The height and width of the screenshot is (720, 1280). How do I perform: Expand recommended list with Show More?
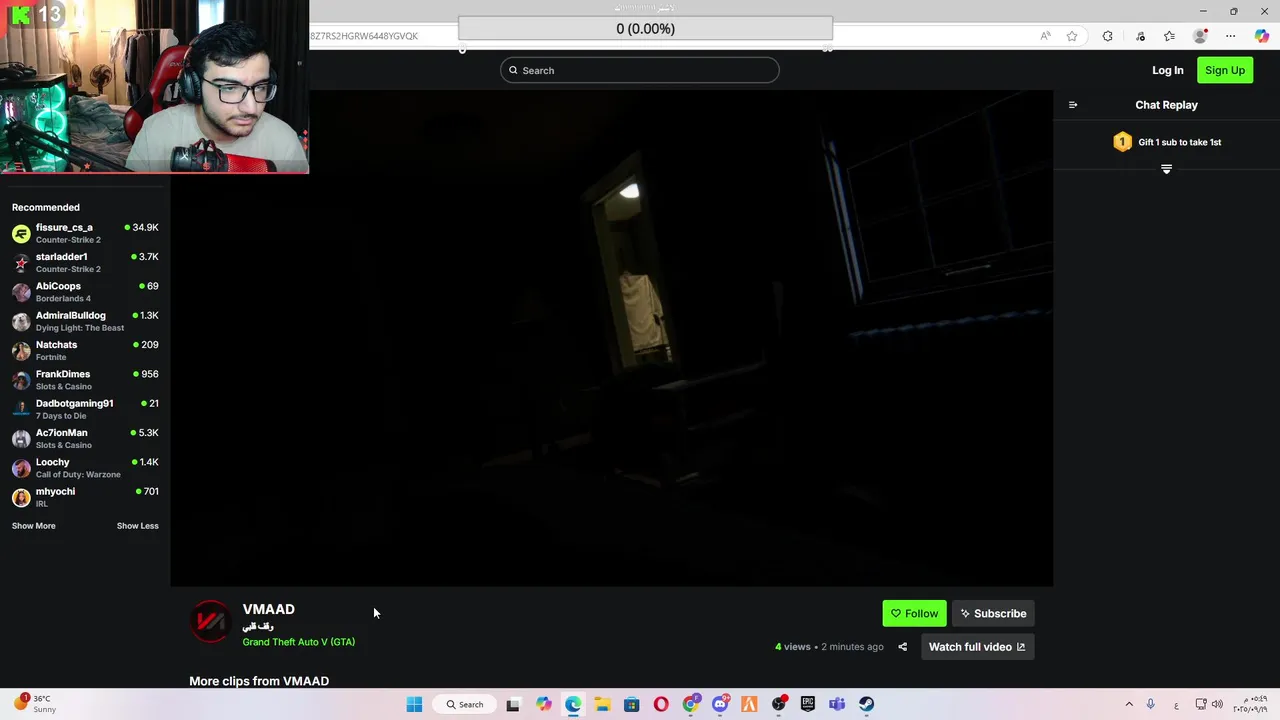tap(34, 526)
